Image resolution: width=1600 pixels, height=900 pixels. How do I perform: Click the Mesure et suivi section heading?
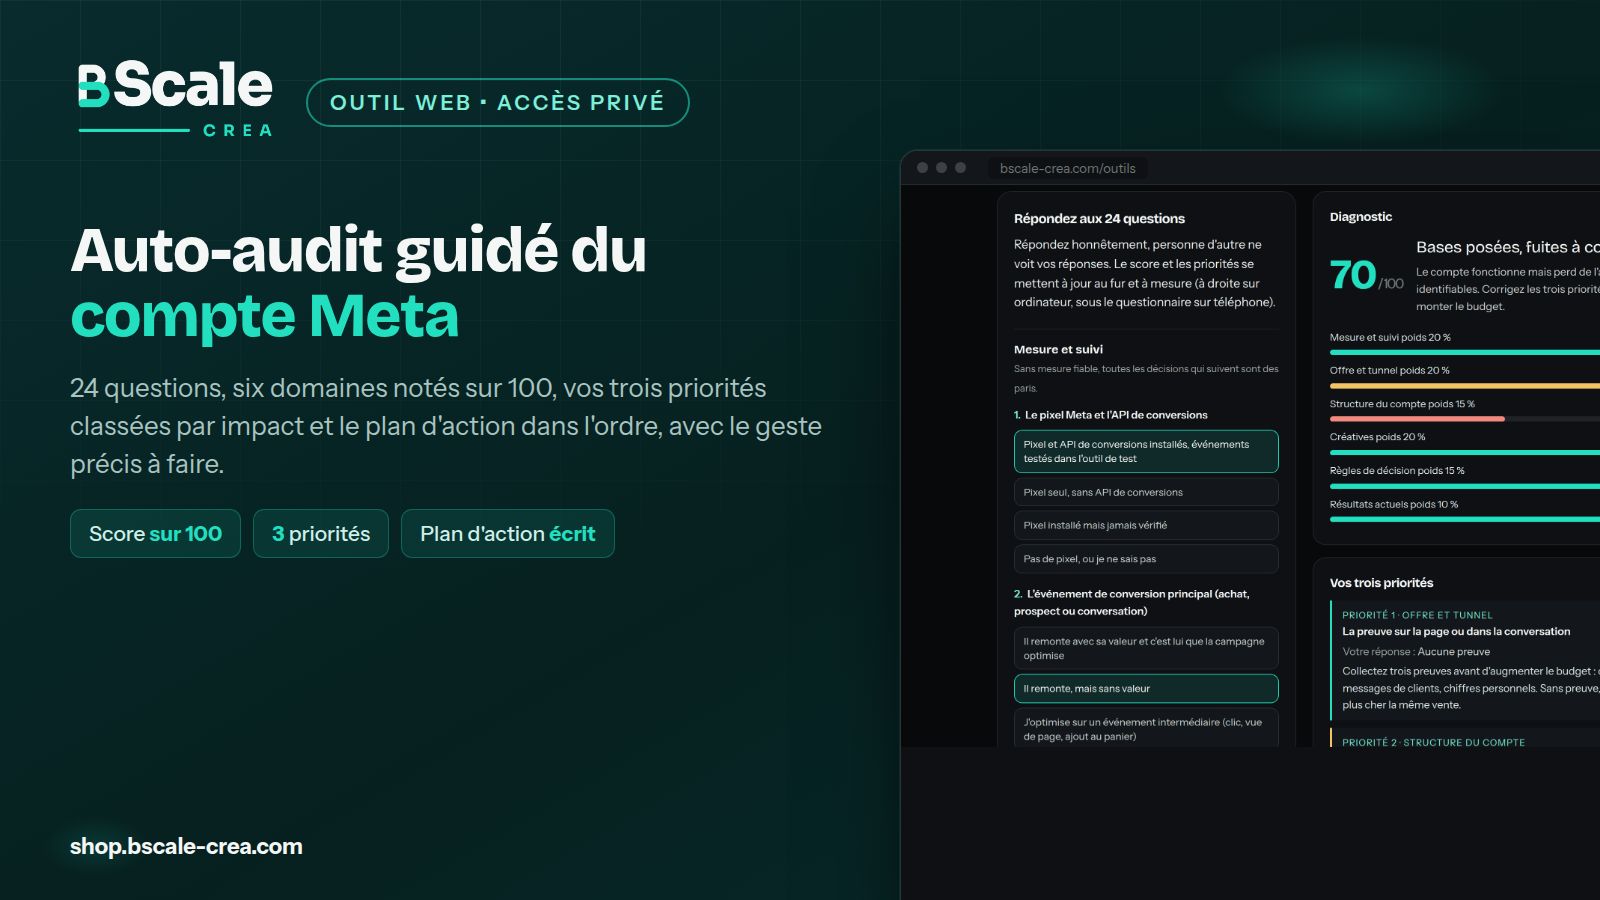1058,349
